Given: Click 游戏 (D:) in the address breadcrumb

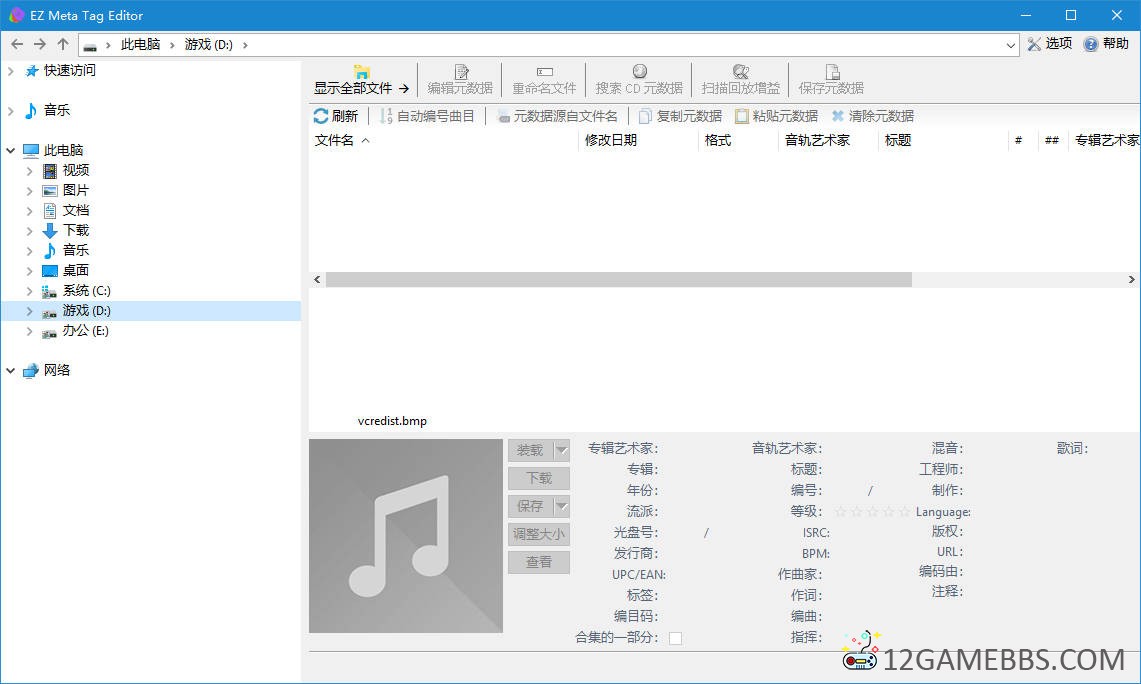Looking at the screenshot, I should pos(209,44).
